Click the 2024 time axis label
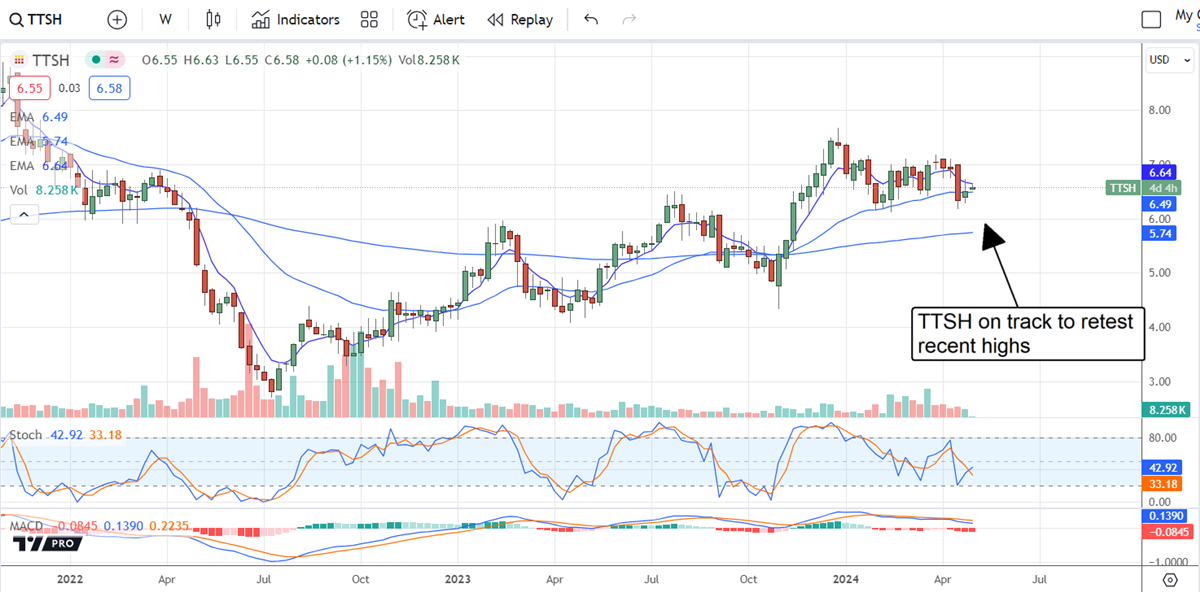 [845, 578]
